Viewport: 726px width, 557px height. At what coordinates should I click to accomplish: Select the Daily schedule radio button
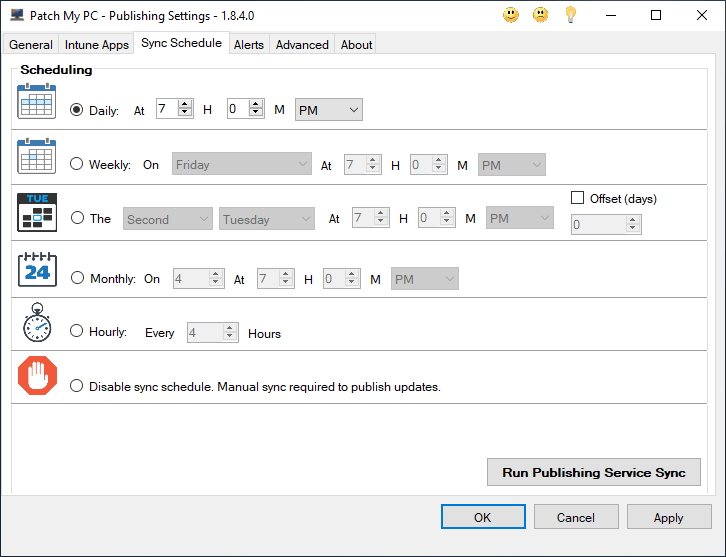click(x=76, y=110)
